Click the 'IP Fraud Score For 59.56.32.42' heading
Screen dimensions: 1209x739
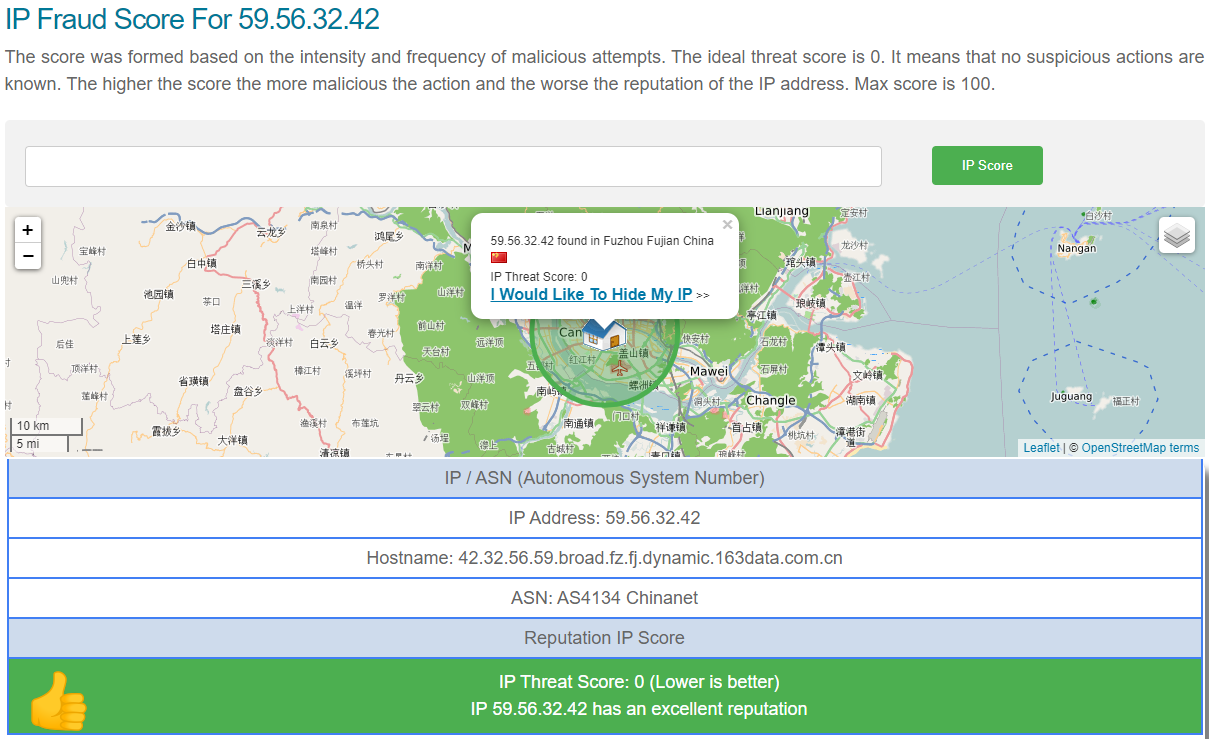click(192, 18)
